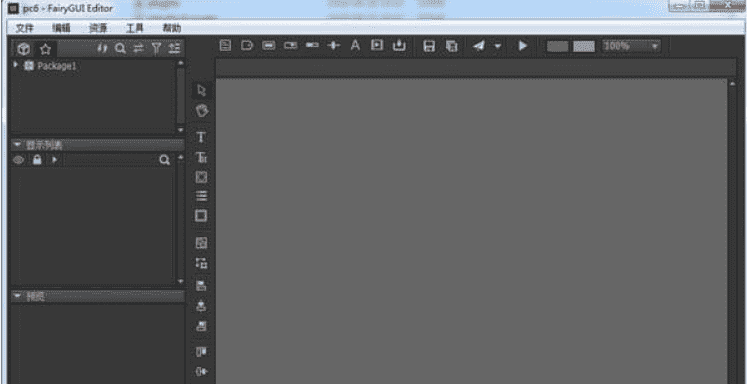The image size is (747, 384).
Task: Toggle the eye visibility icon in display list
Action: point(19,160)
